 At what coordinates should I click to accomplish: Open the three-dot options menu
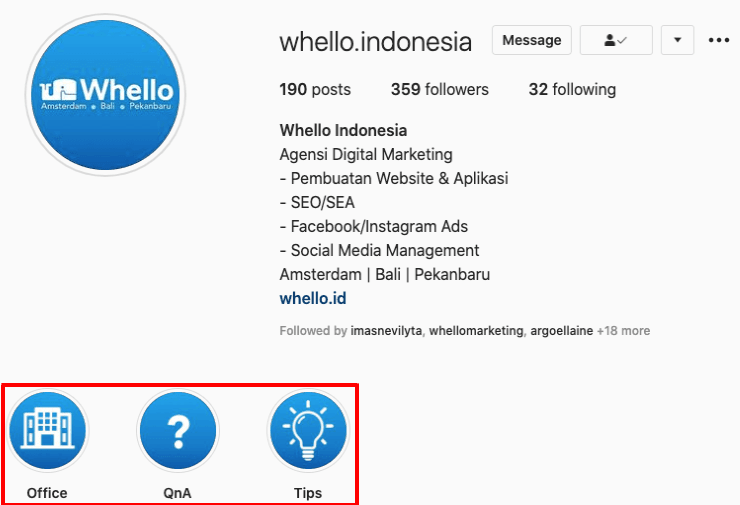coord(719,40)
